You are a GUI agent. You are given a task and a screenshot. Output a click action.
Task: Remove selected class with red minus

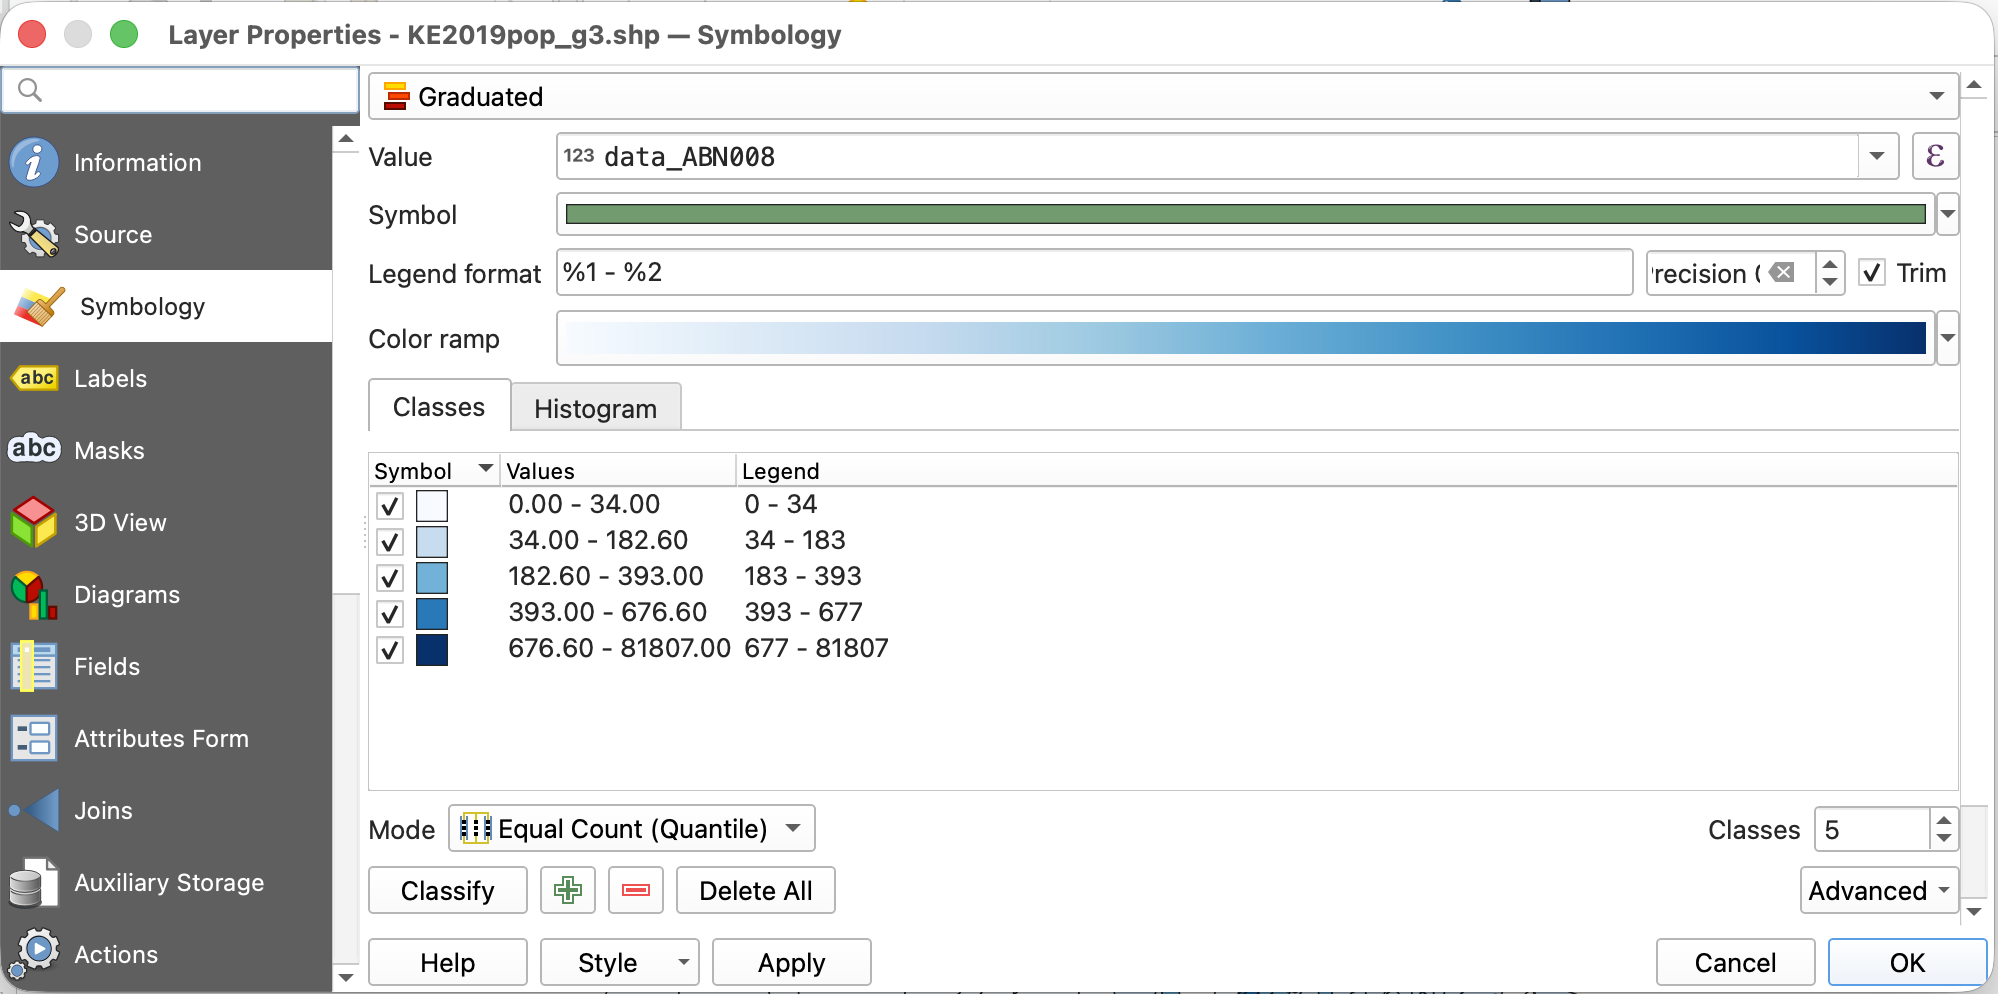636,890
